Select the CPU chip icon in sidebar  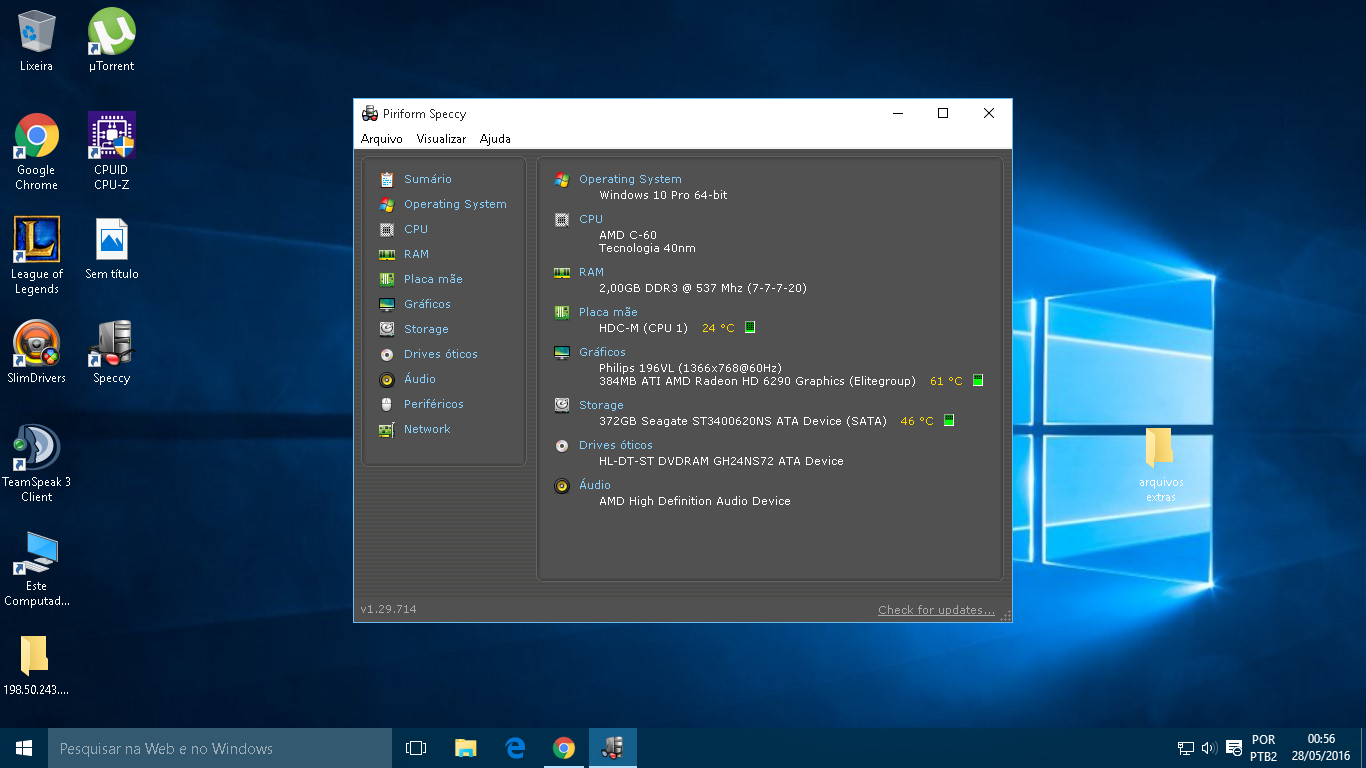[386, 229]
